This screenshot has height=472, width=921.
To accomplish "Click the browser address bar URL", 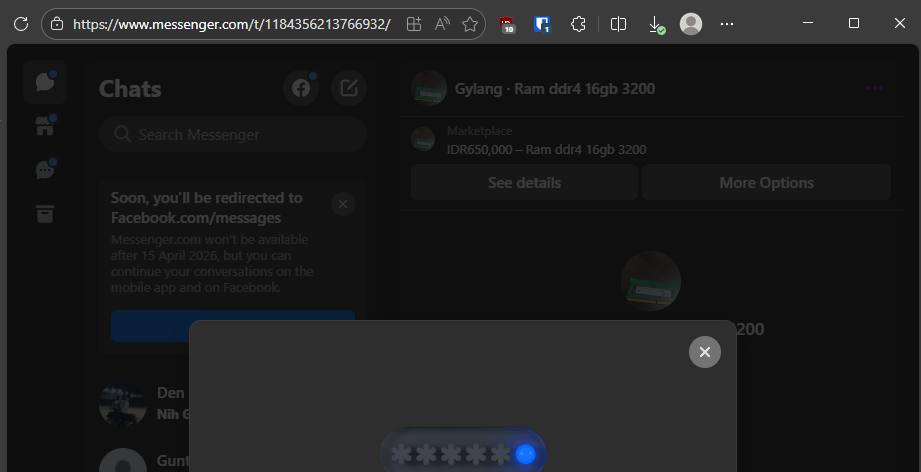I will [x=231, y=23].
